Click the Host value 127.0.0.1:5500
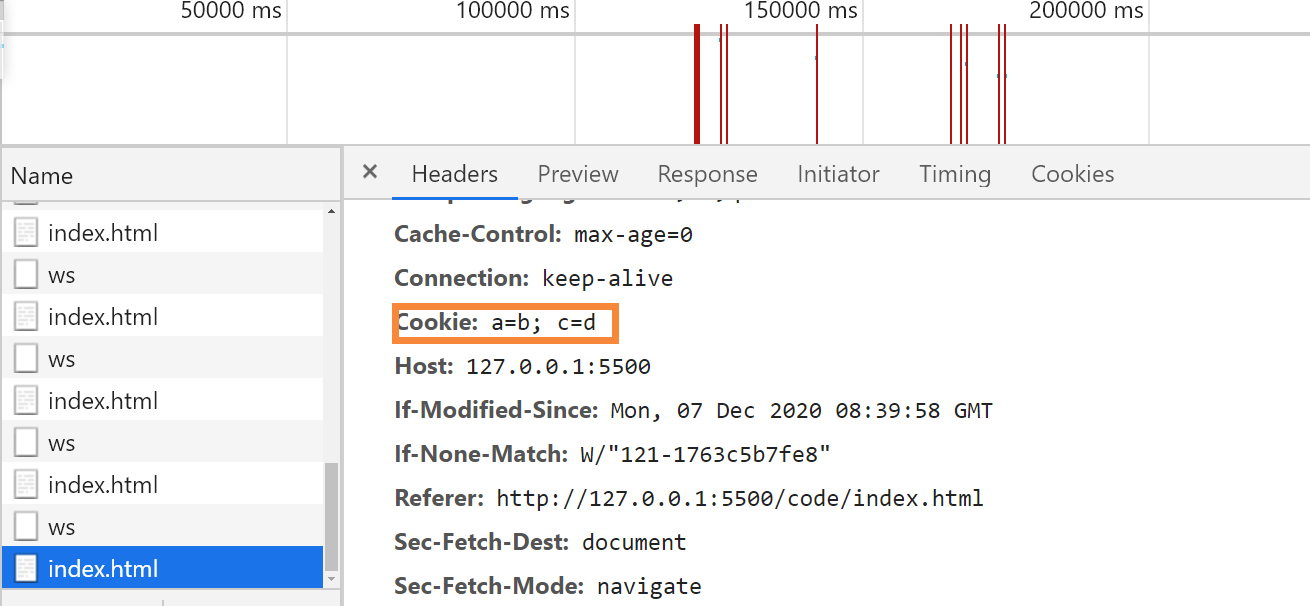The width and height of the screenshot is (1310, 606). tap(558, 366)
